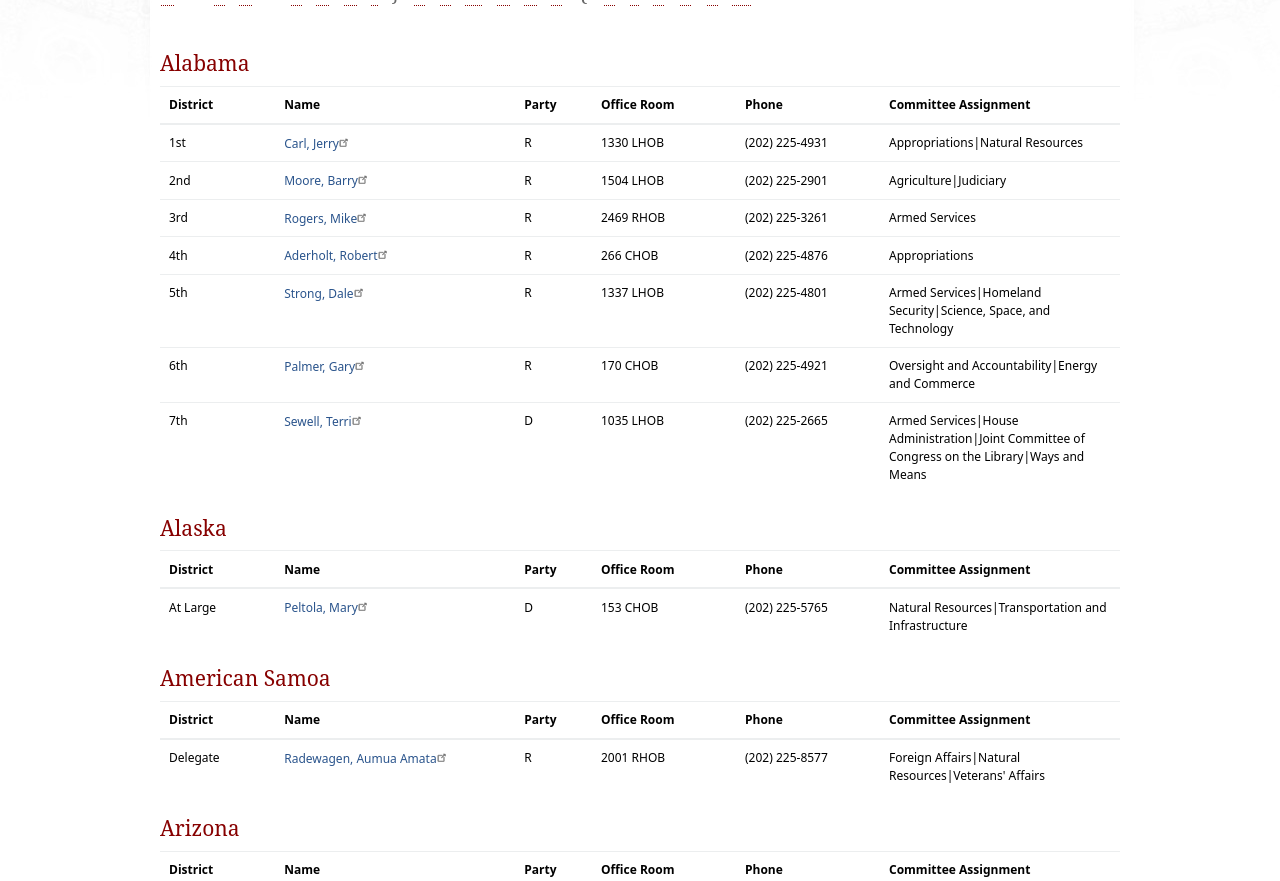
Task: Click the 2469 RHOB office room cell
Action: click(x=632, y=218)
